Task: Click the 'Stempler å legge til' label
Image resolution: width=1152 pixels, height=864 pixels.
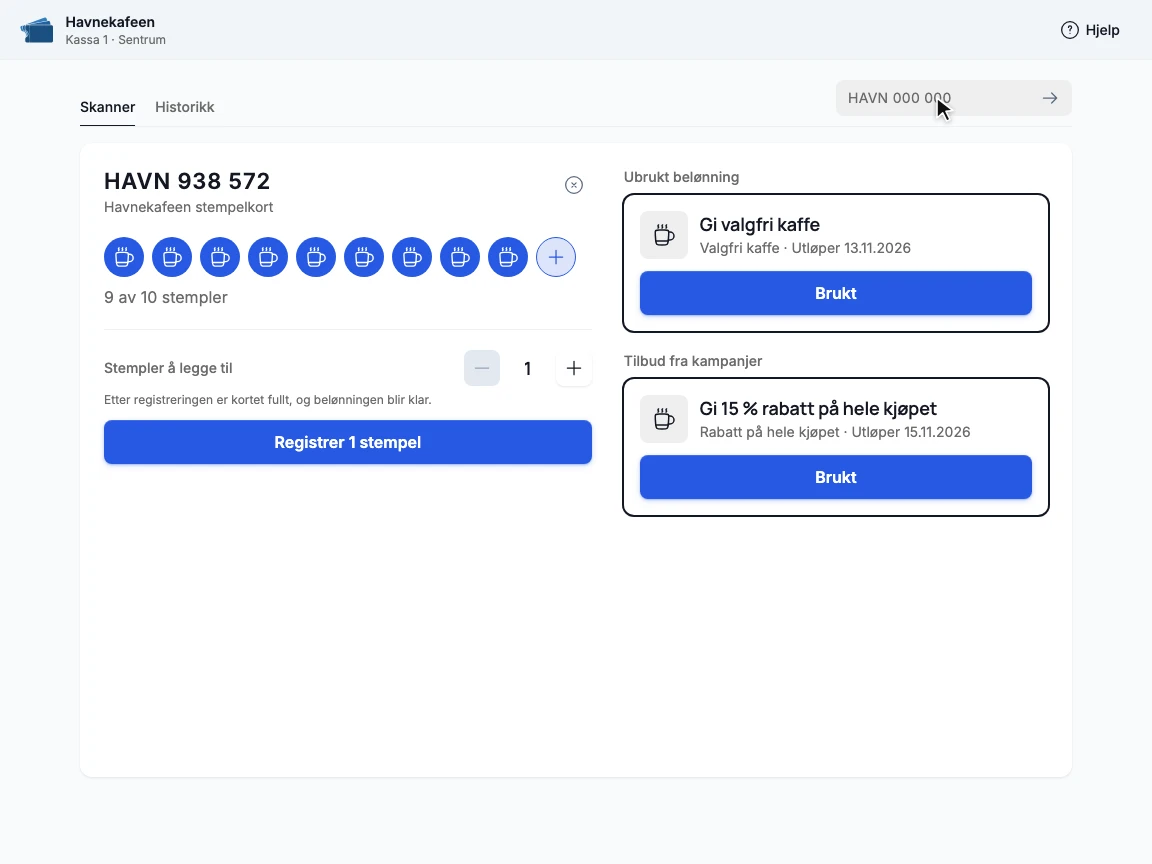Action: pyautogui.click(x=168, y=368)
